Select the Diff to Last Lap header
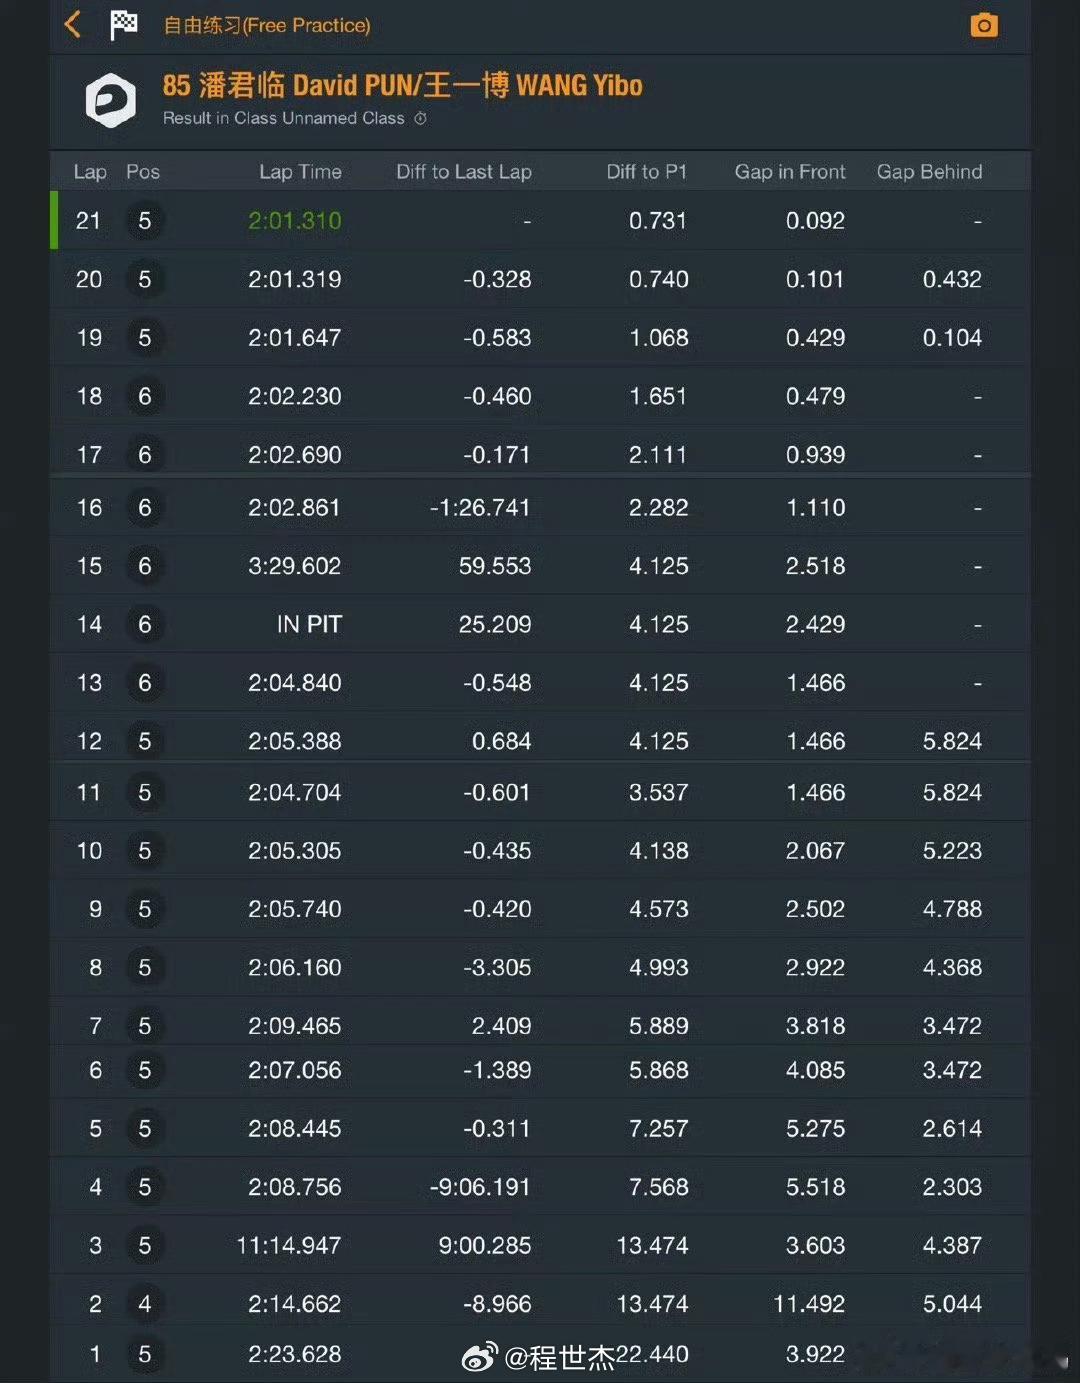1080x1383 pixels. point(464,171)
